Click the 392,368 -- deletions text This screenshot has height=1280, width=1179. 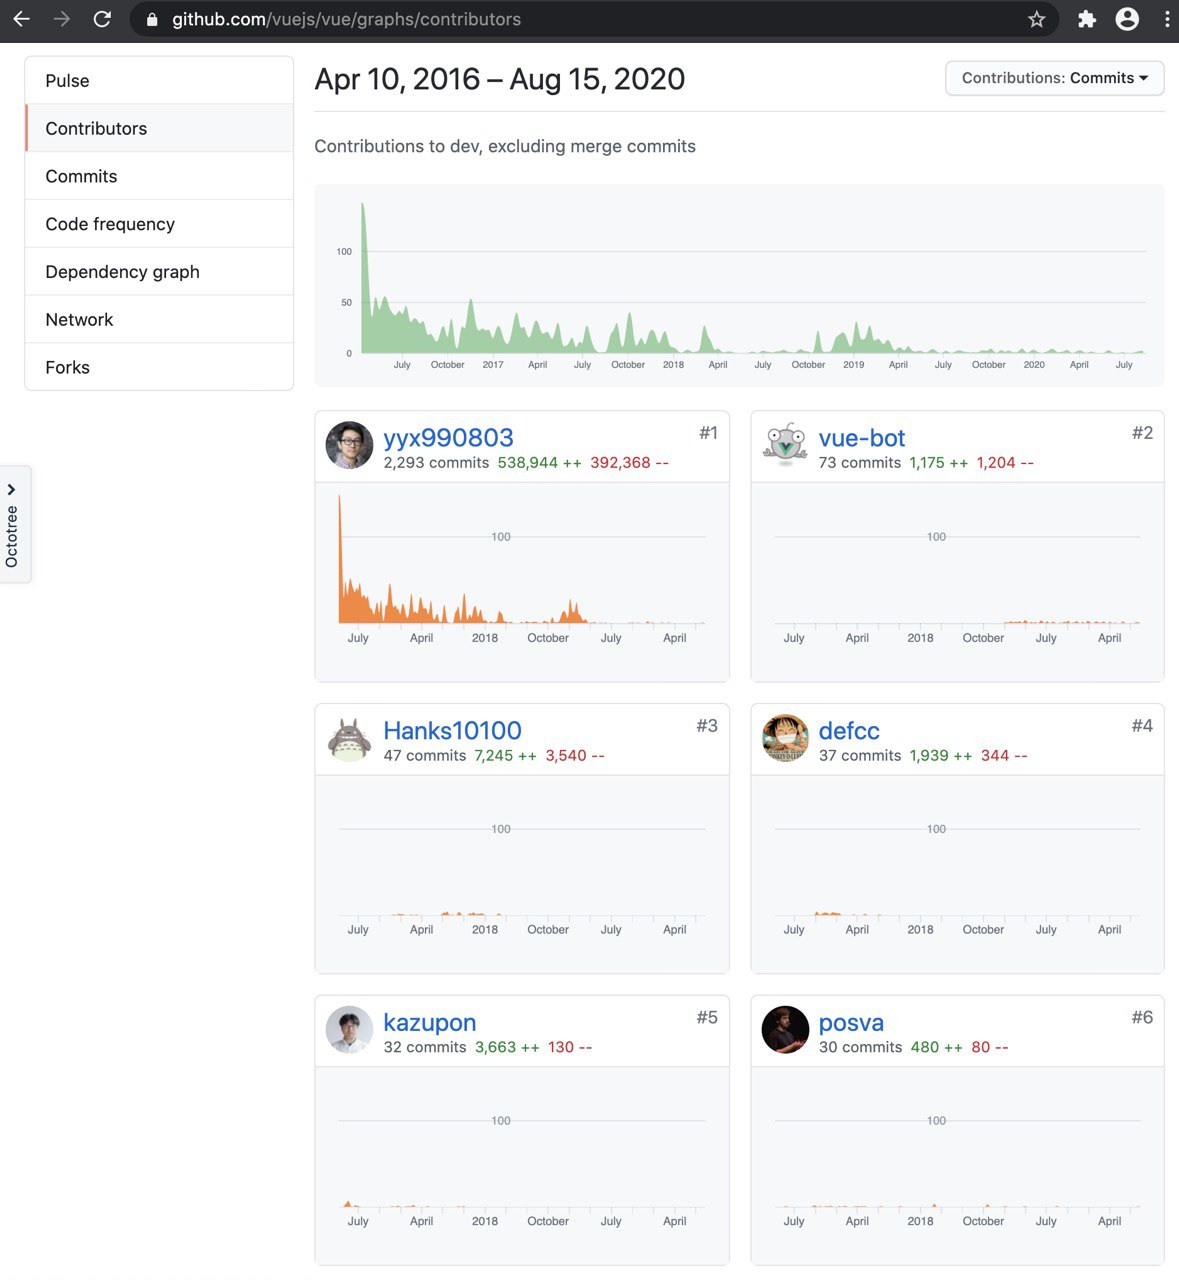pos(629,463)
